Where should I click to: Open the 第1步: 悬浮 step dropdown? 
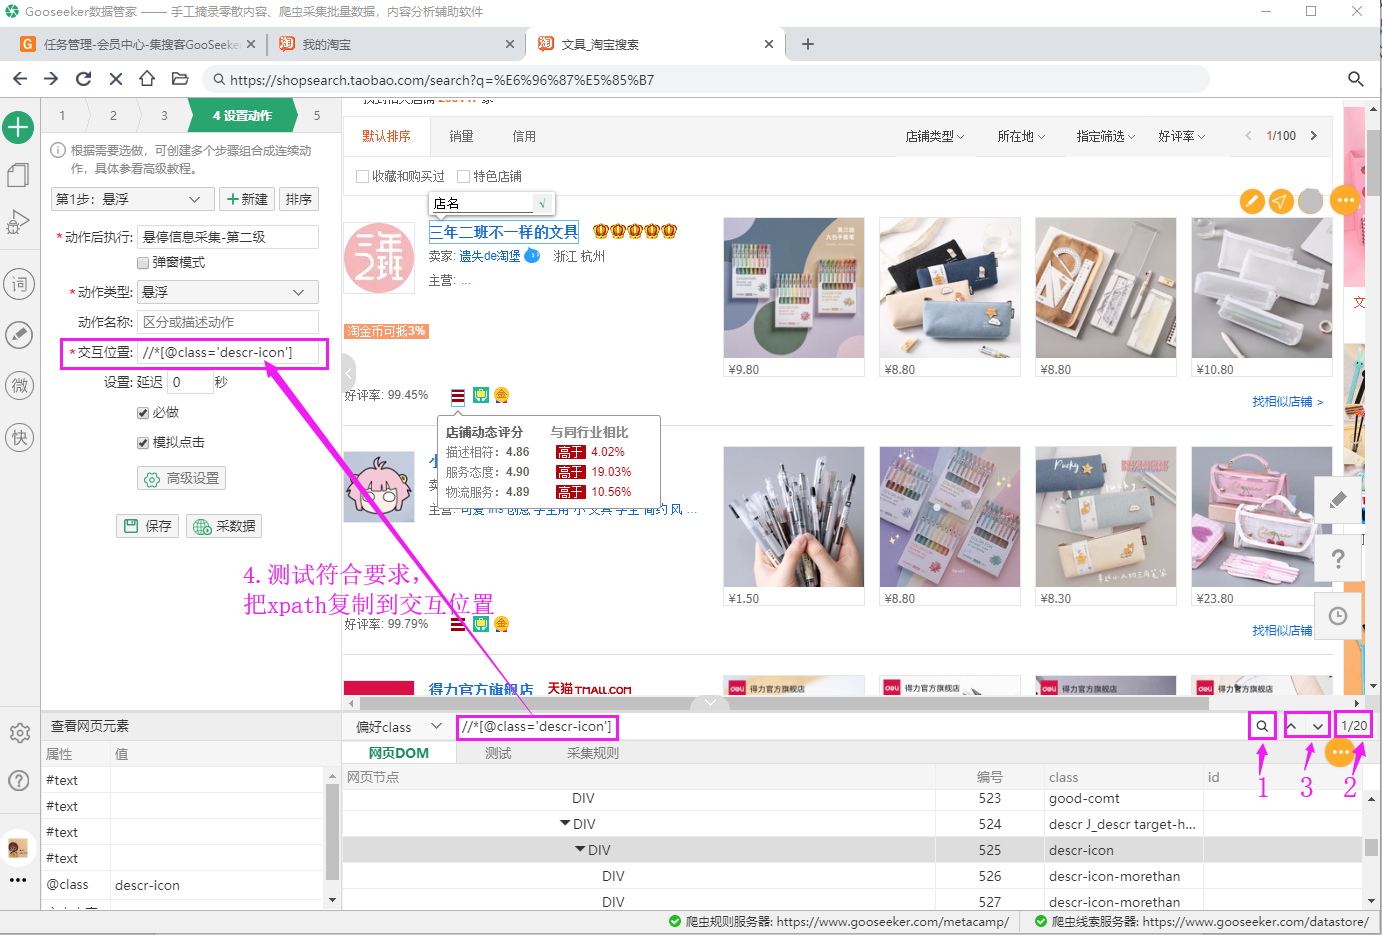click(x=132, y=199)
